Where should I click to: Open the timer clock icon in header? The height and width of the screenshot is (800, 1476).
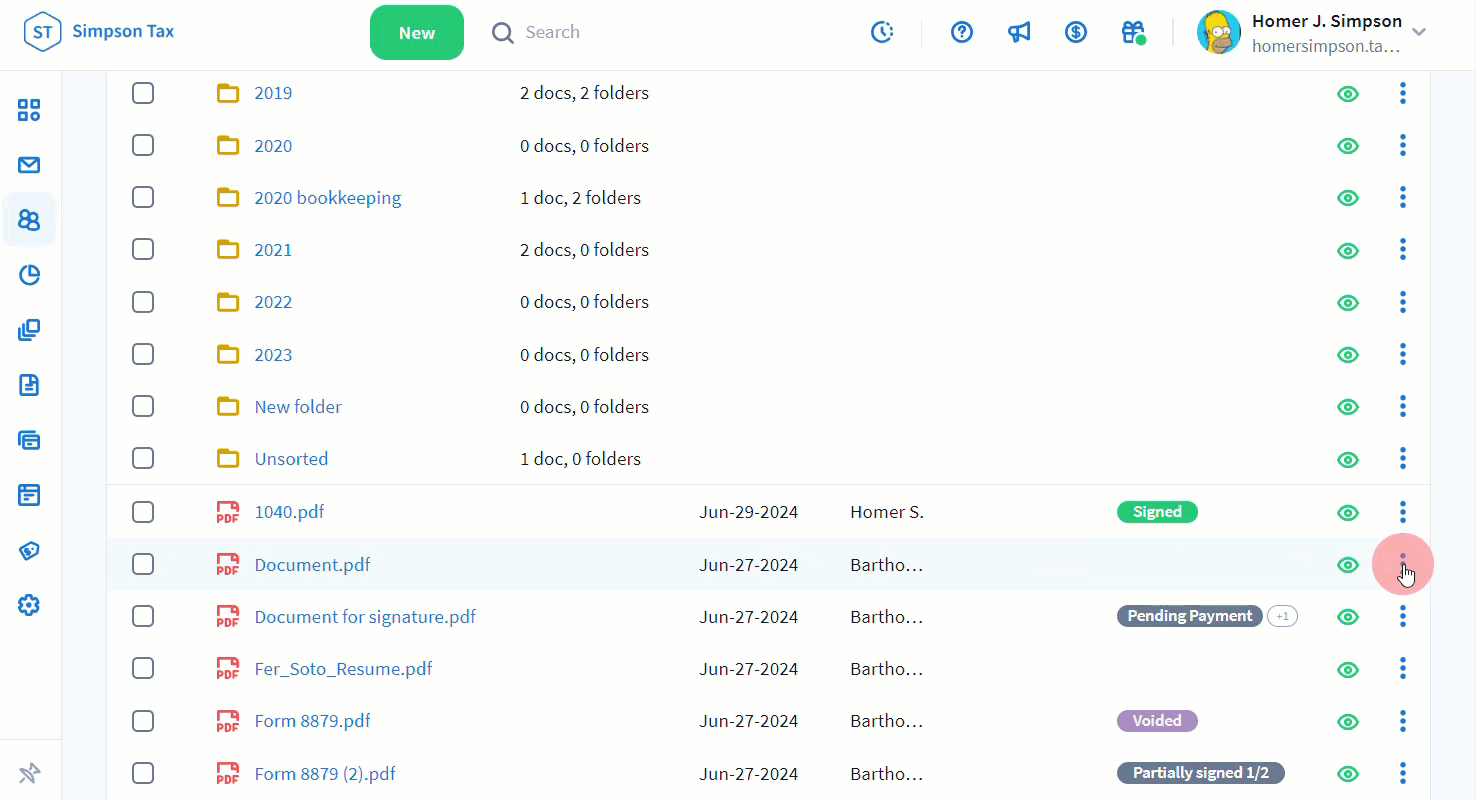pyautogui.click(x=882, y=32)
